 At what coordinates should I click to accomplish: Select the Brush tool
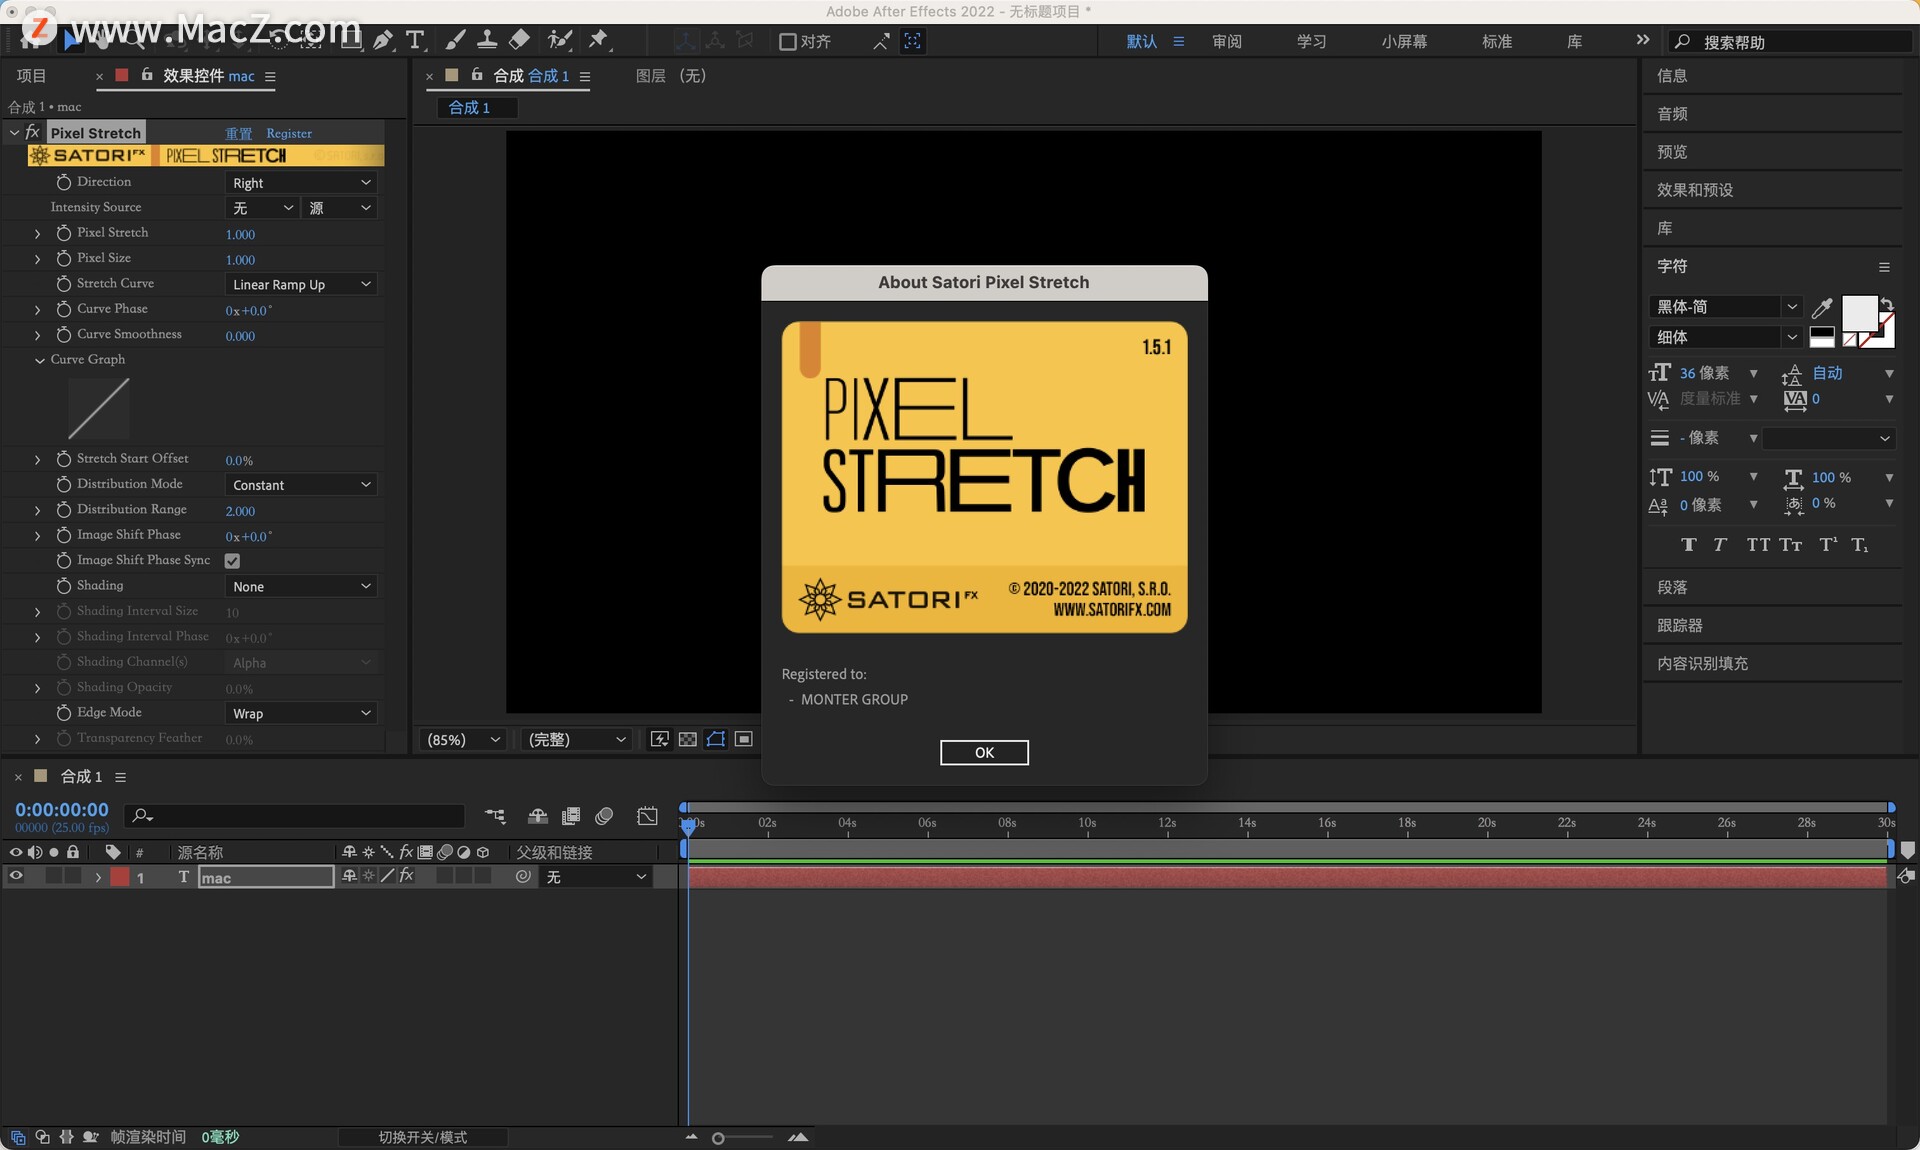click(455, 40)
